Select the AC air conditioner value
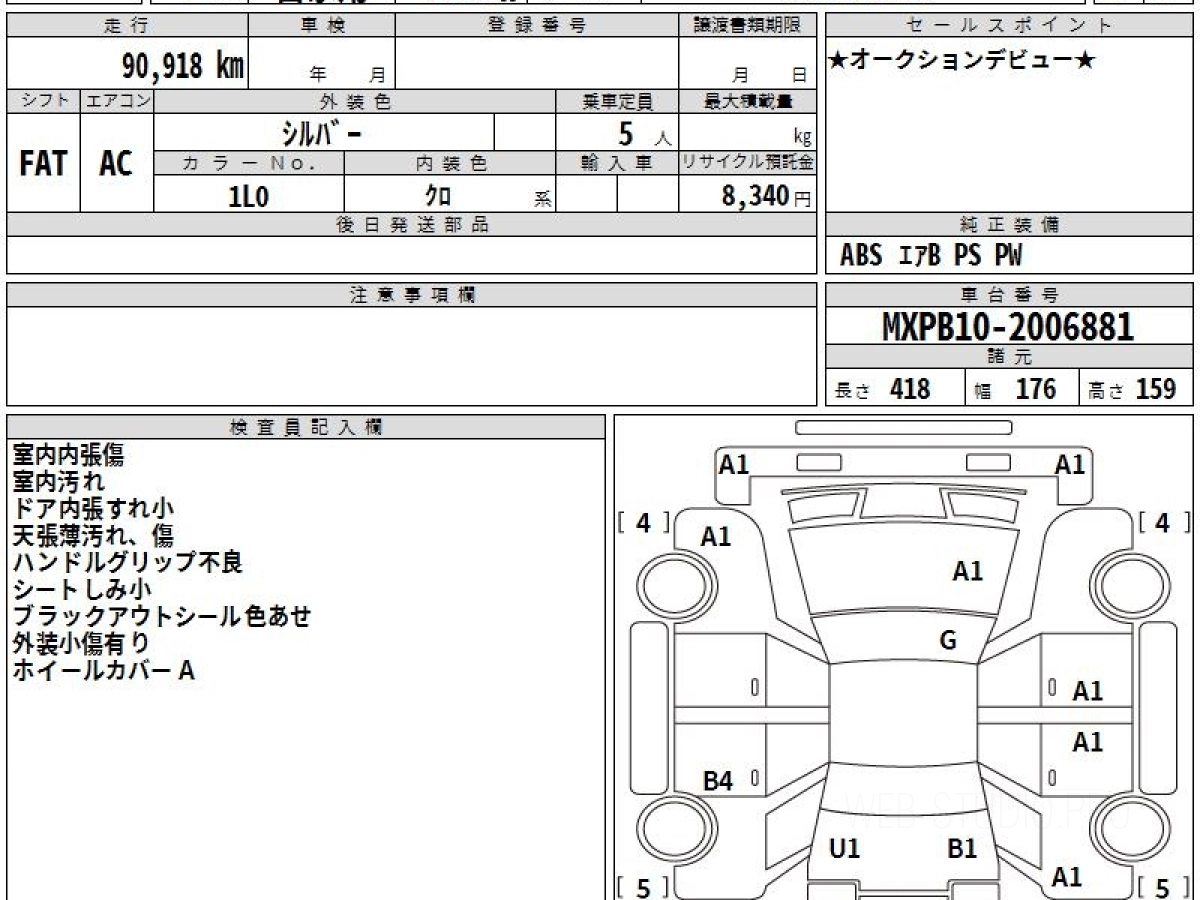The height and width of the screenshot is (900, 1200). point(116,164)
